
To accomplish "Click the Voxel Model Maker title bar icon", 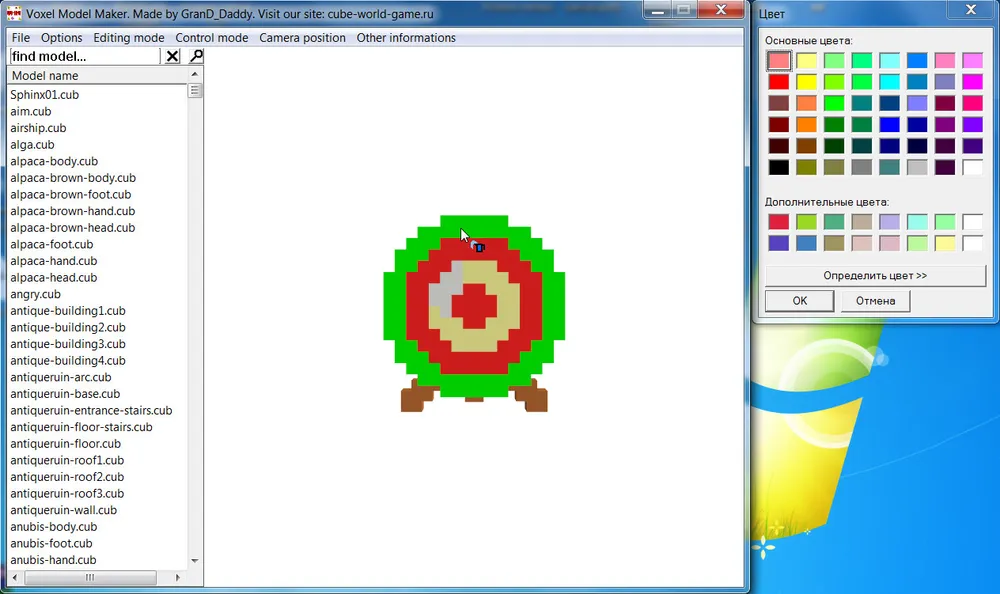I will (x=14, y=12).
